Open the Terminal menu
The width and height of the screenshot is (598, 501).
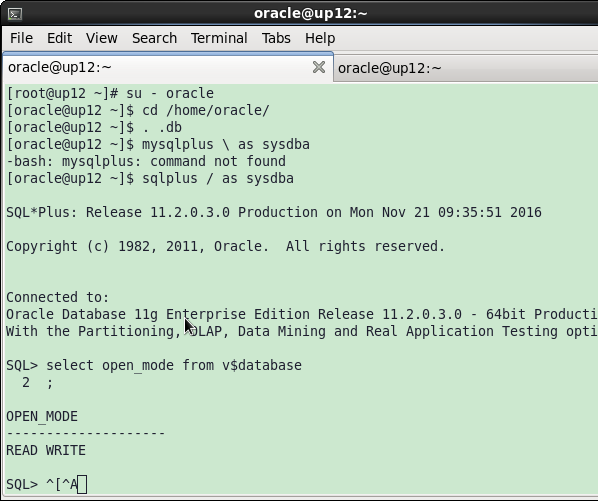click(x=219, y=38)
